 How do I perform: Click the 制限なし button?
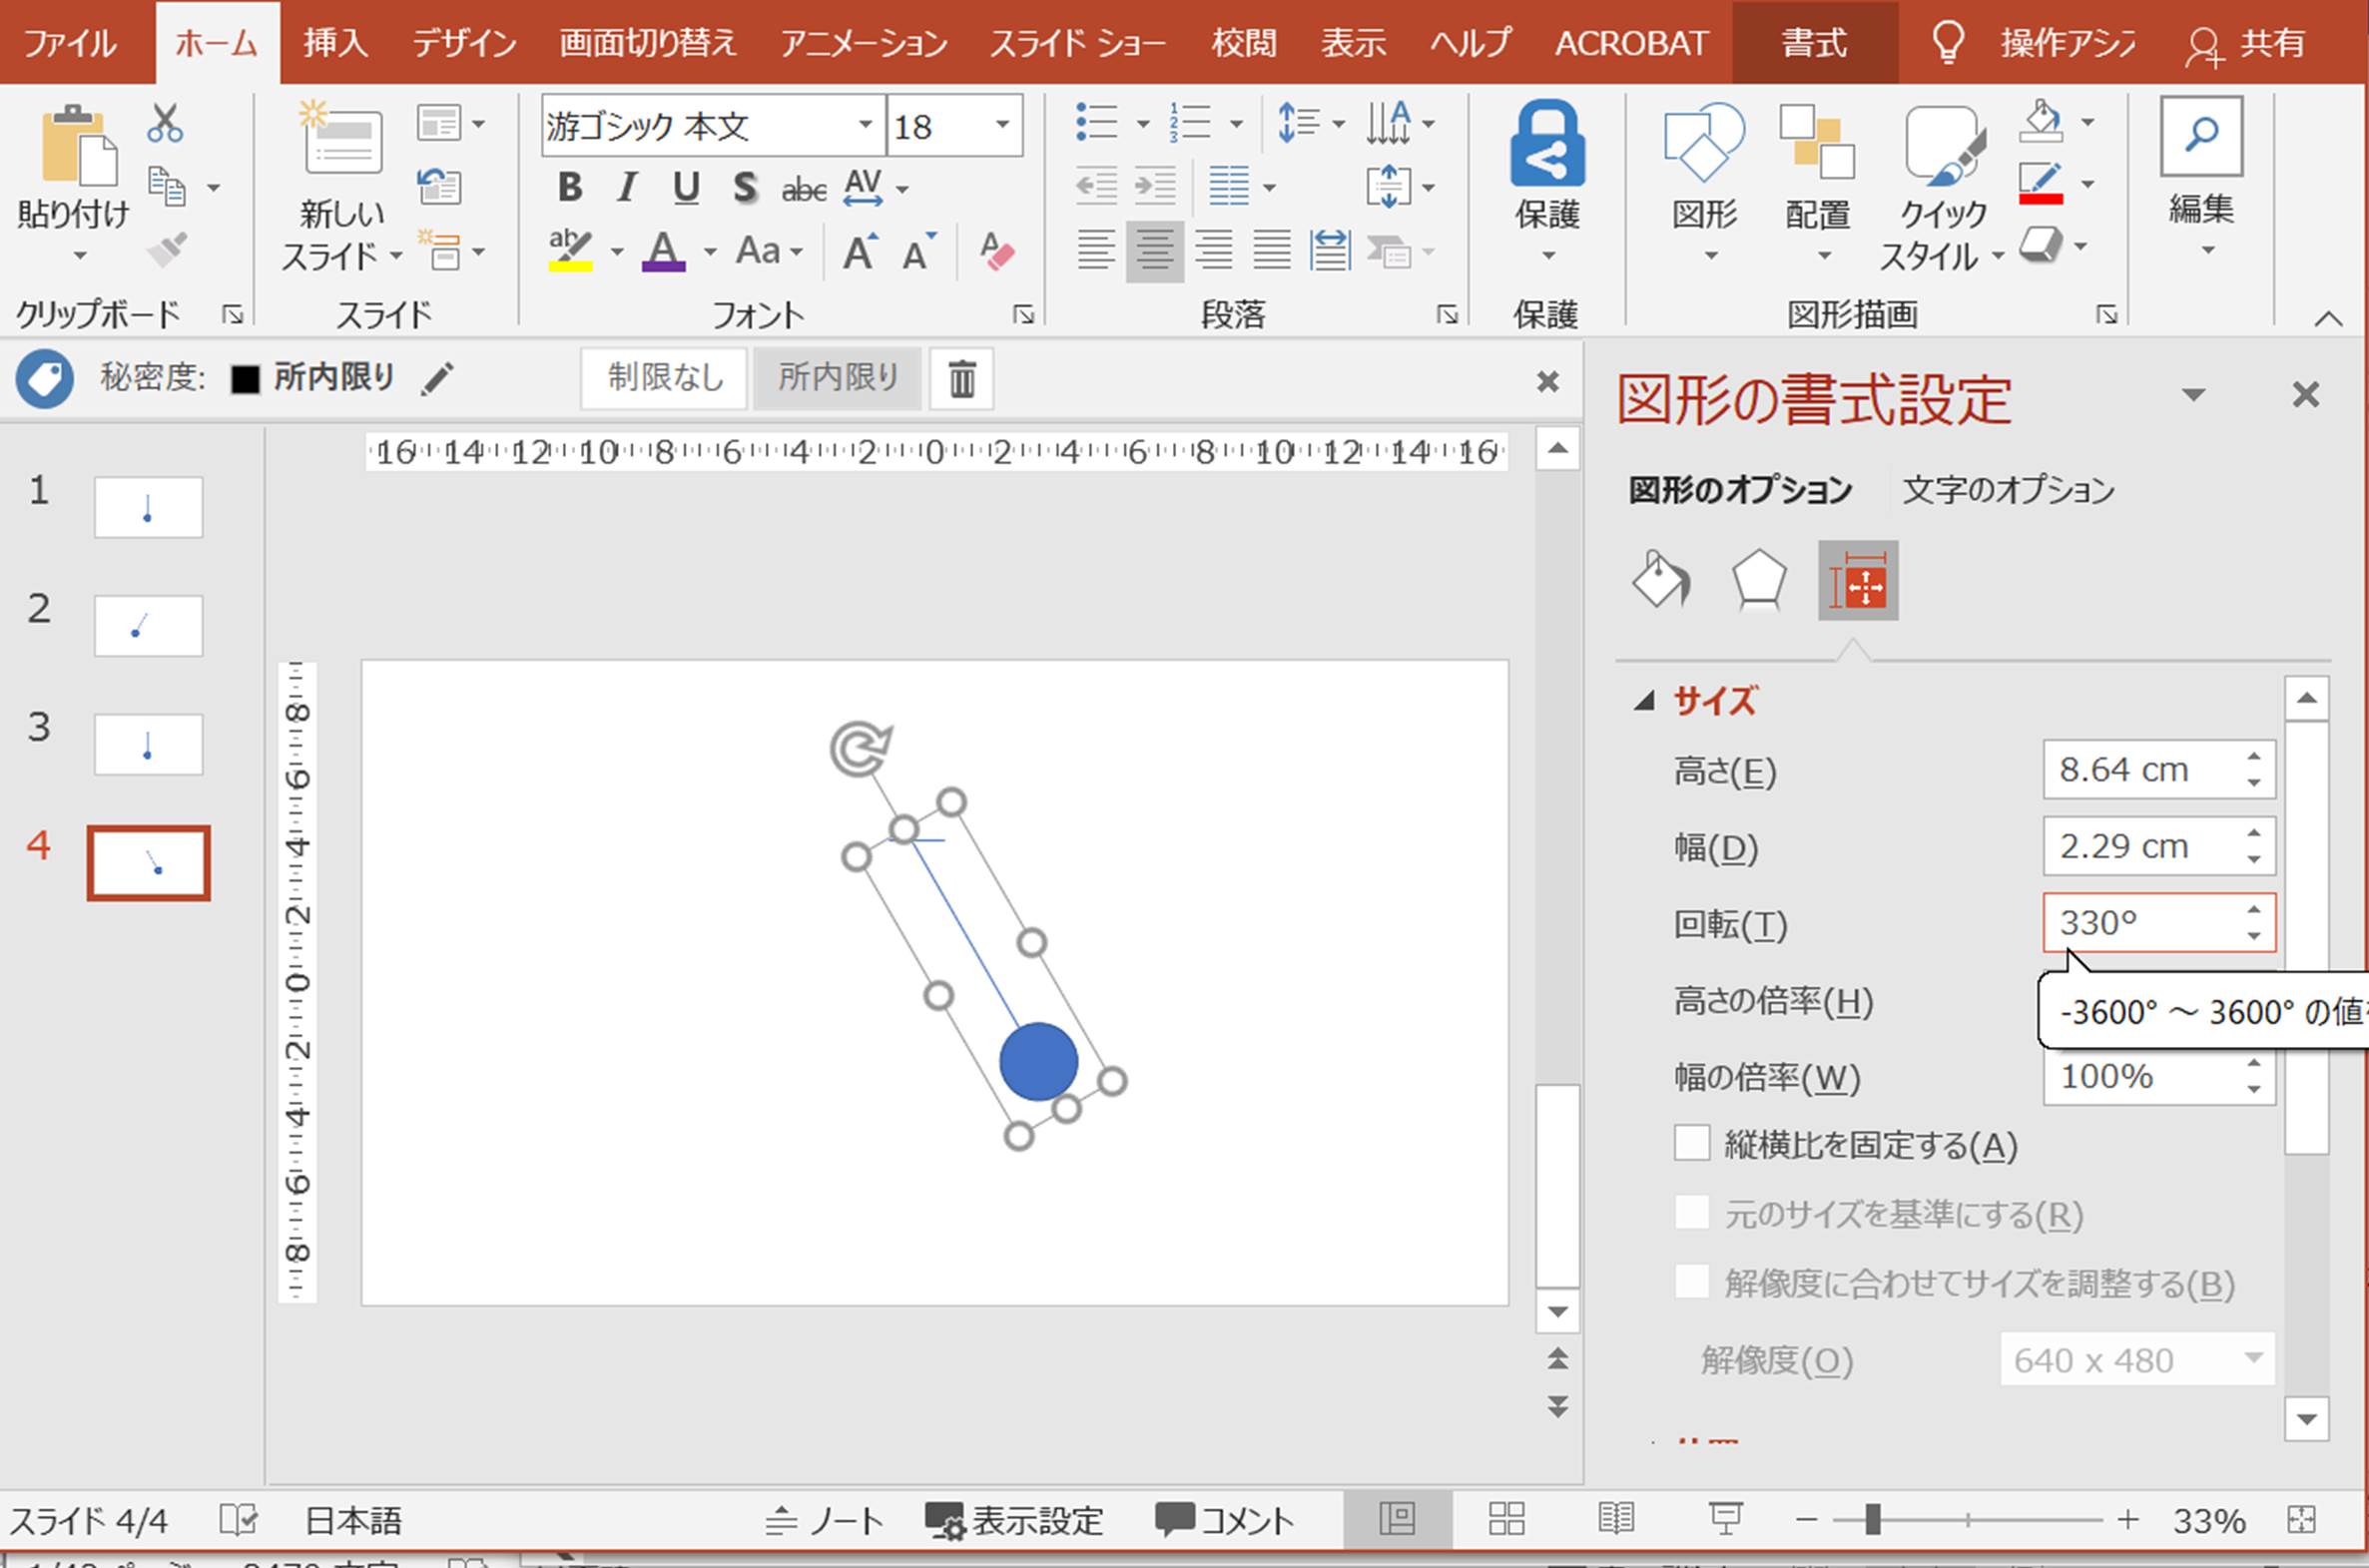point(664,378)
